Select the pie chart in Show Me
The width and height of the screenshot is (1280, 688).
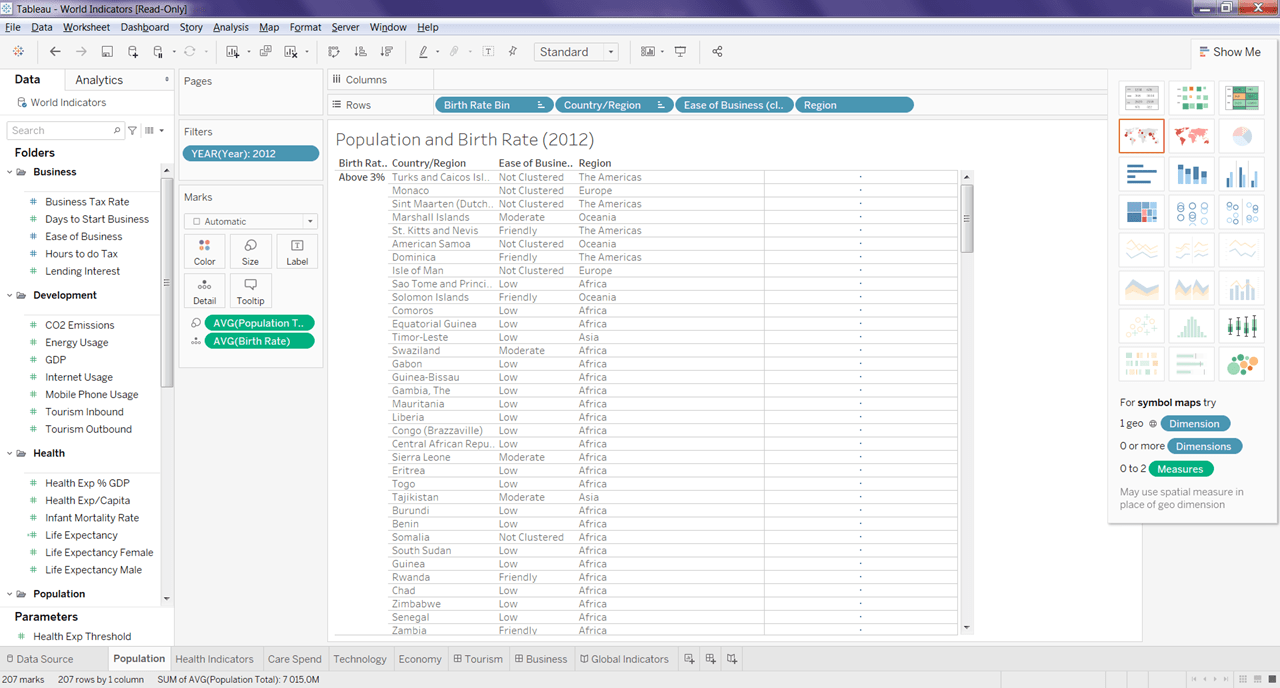(x=1241, y=136)
